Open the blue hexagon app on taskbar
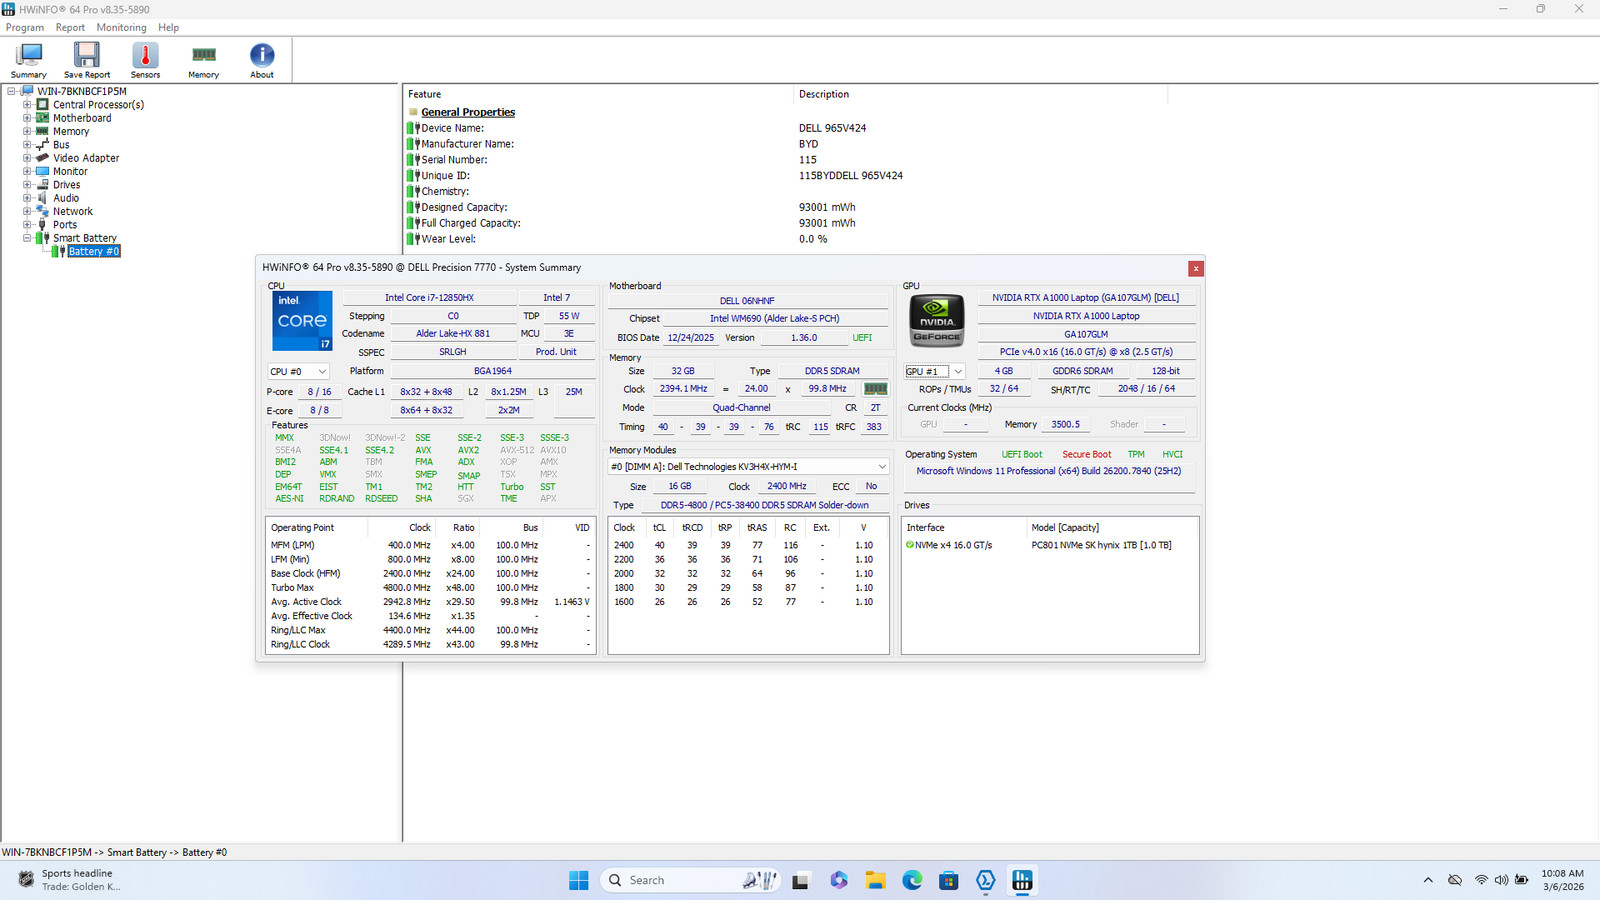This screenshot has width=1600, height=900. pos(986,880)
